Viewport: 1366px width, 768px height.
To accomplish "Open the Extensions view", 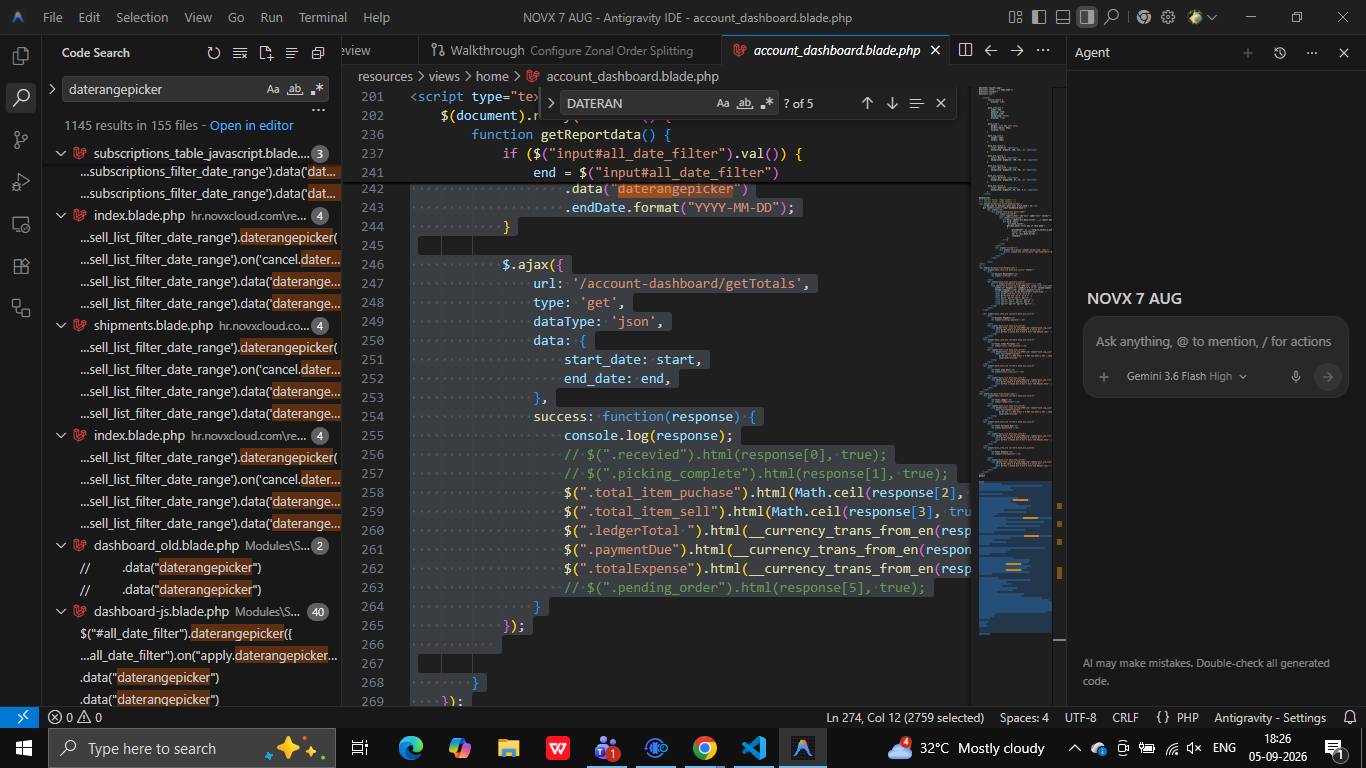I will (21, 266).
